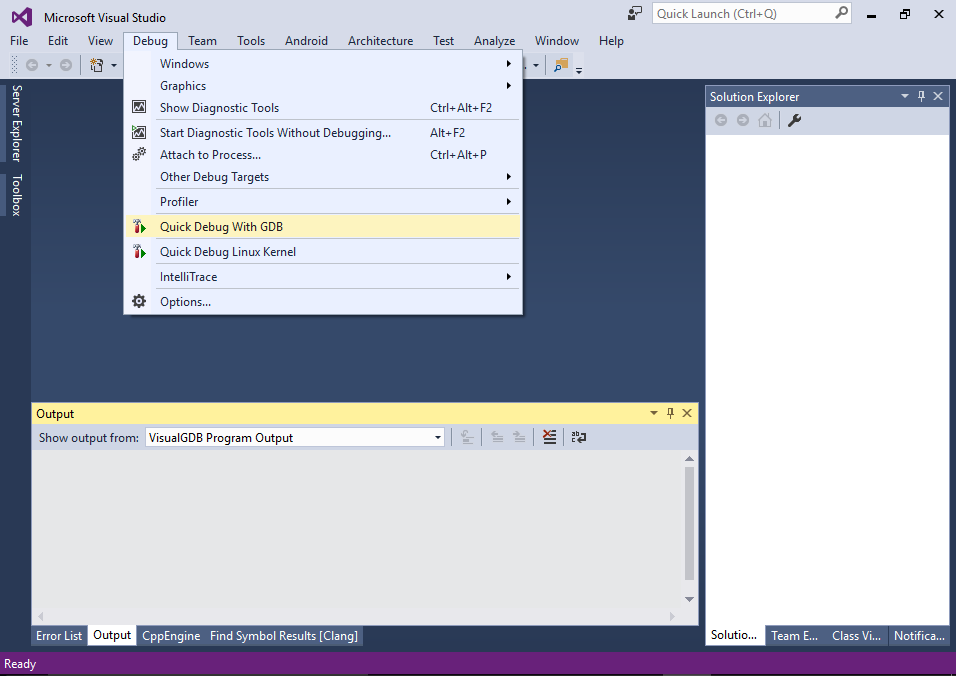
Task: Open Navigate Backward history dropdown arrow
Action: (49, 65)
